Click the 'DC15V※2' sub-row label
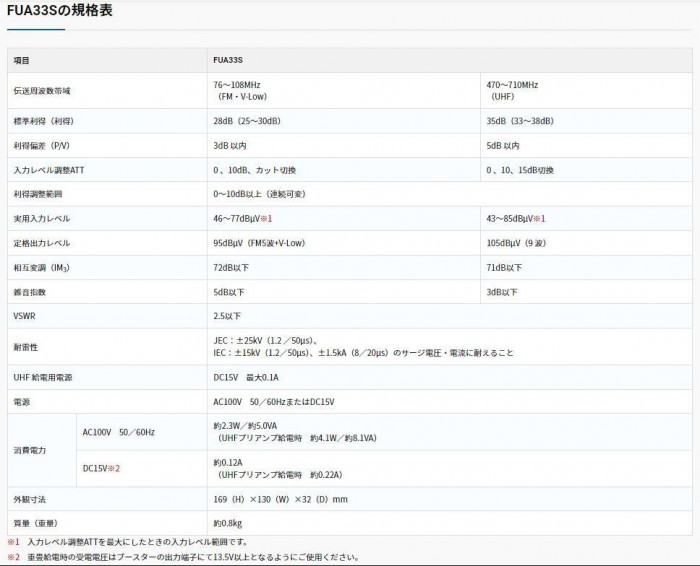This screenshot has height=566, width=700. [x=101, y=468]
